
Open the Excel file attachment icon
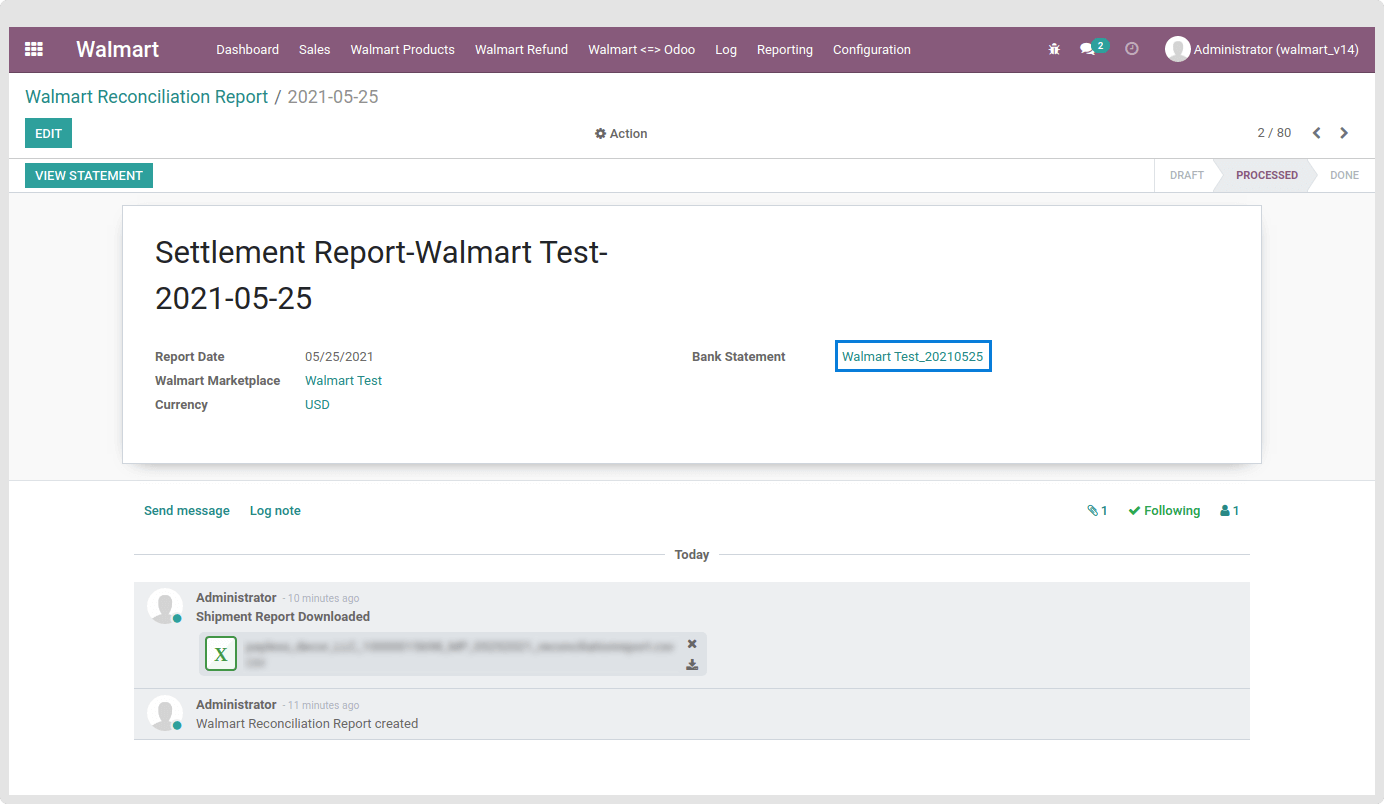point(221,654)
